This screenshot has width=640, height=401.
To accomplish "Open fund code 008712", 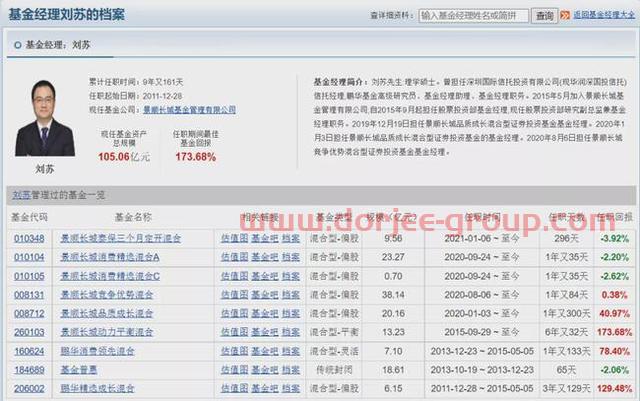I will (29, 314).
